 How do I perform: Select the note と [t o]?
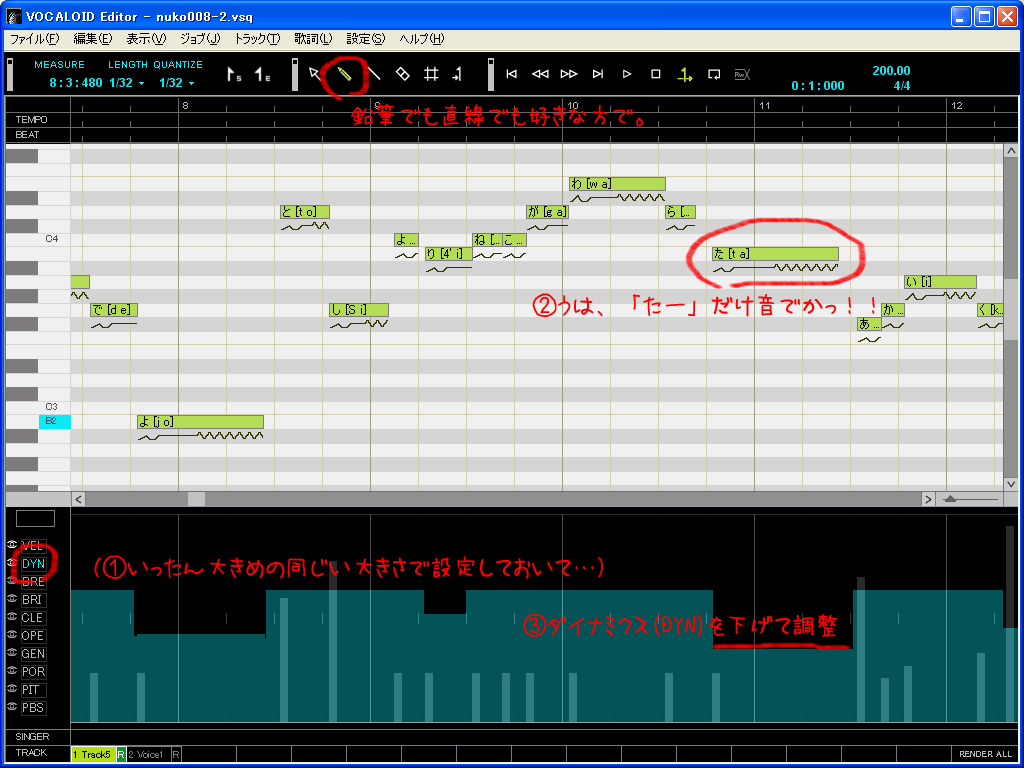coord(305,212)
